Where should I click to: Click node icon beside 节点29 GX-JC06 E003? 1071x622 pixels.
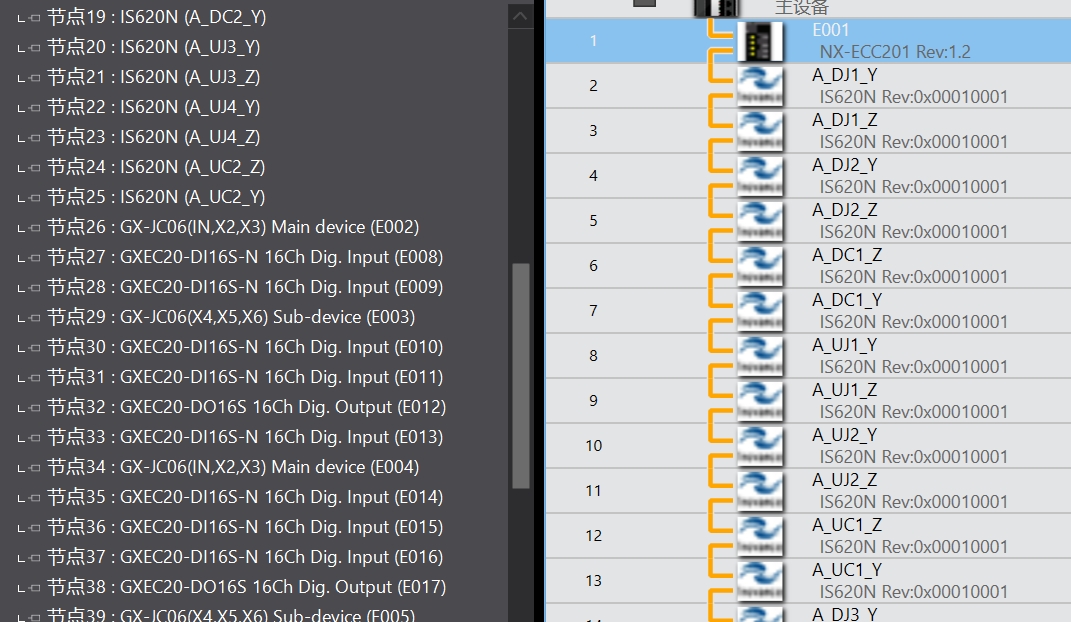tap(34, 319)
